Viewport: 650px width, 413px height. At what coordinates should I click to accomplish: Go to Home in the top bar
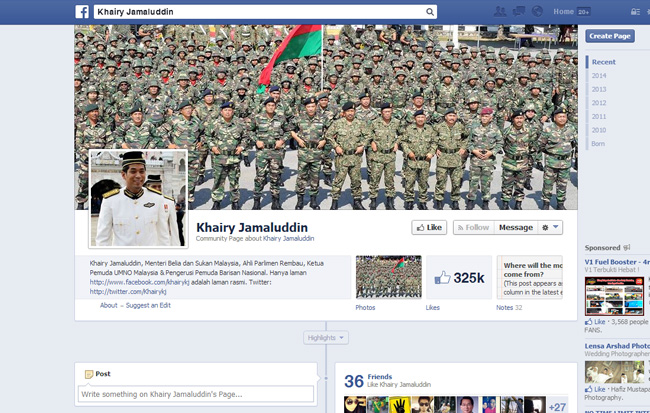click(563, 12)
